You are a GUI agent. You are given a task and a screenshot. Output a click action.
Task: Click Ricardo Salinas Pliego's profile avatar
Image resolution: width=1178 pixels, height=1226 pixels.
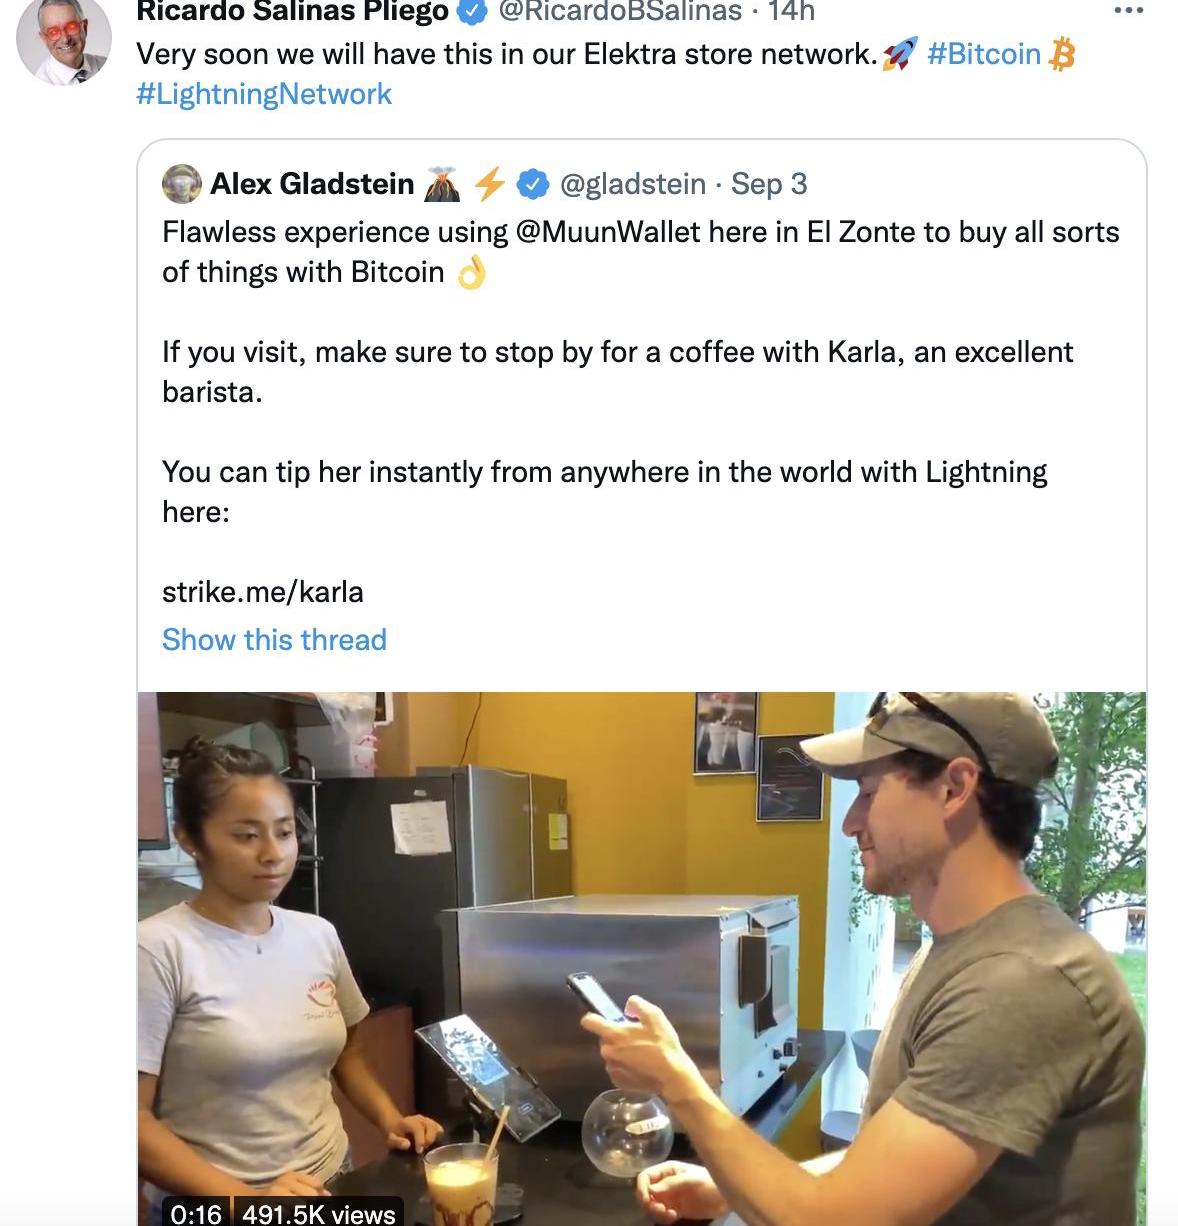click(65, 40)
